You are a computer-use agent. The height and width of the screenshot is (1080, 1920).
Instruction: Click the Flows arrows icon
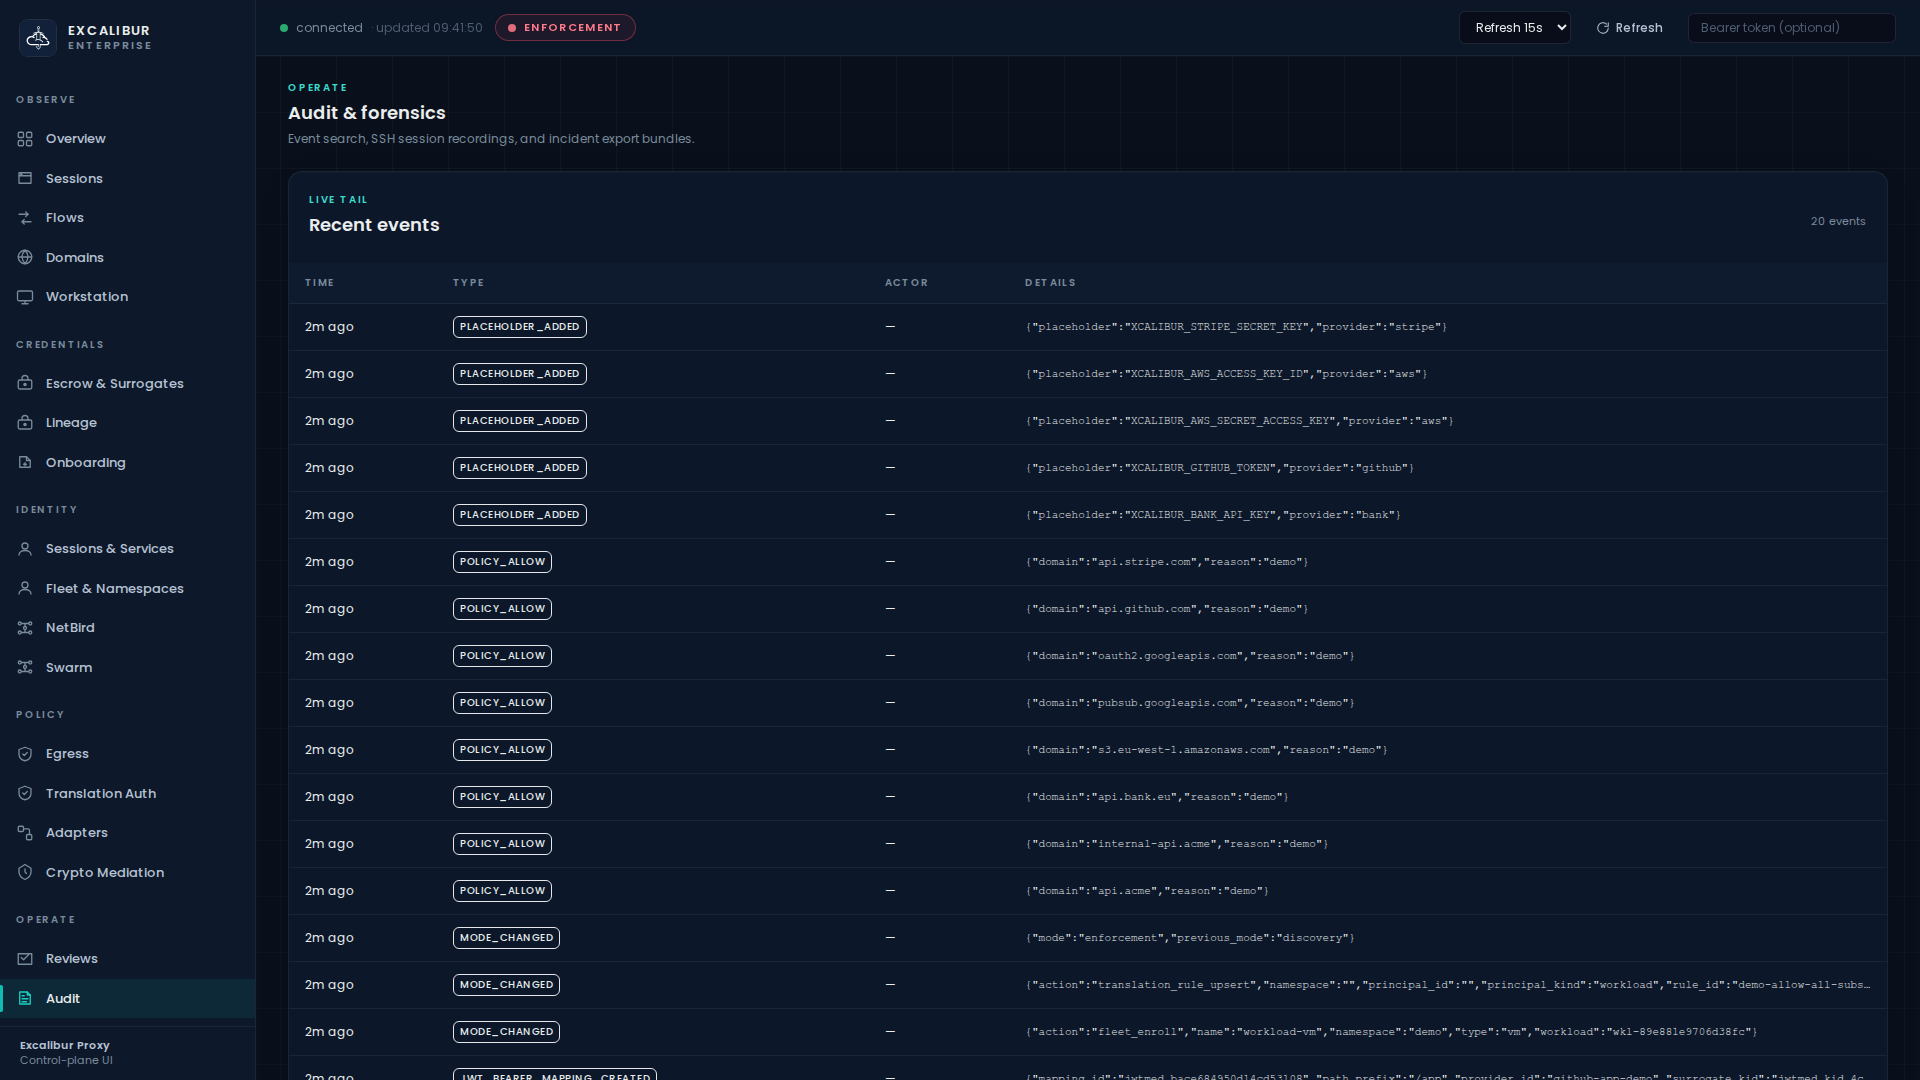(x=25, y=218)
